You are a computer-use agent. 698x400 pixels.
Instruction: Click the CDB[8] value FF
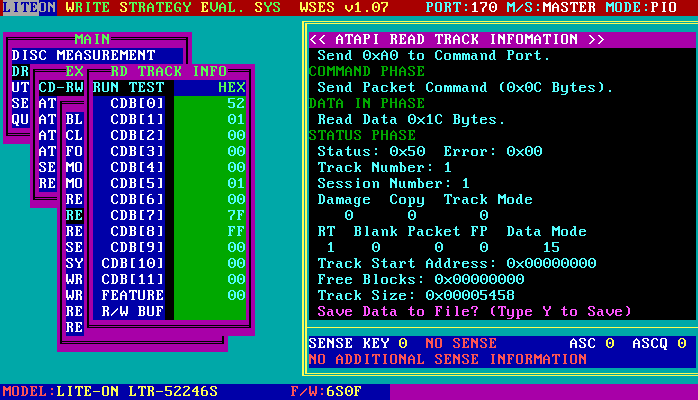pyautogui.click(x=235, y=231)
